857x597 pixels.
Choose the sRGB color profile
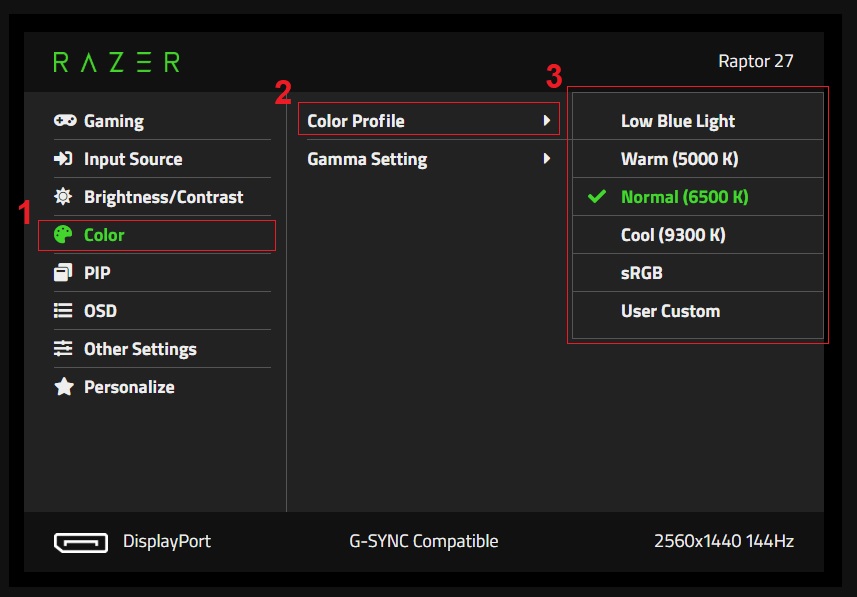pos(697,272)
